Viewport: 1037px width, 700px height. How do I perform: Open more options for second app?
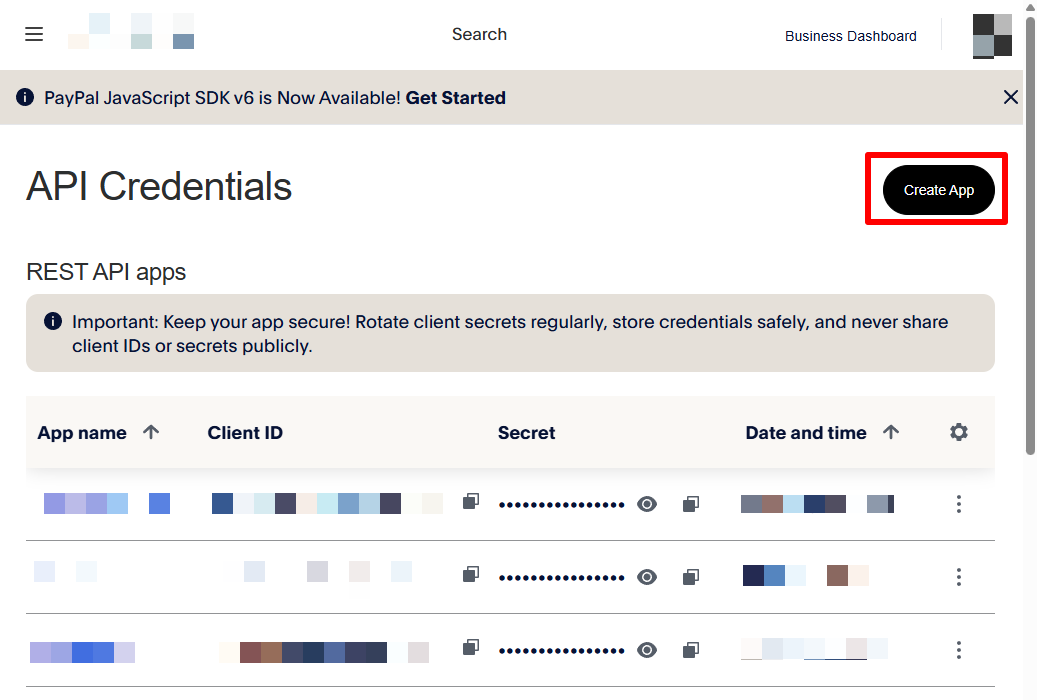(958, 577)
